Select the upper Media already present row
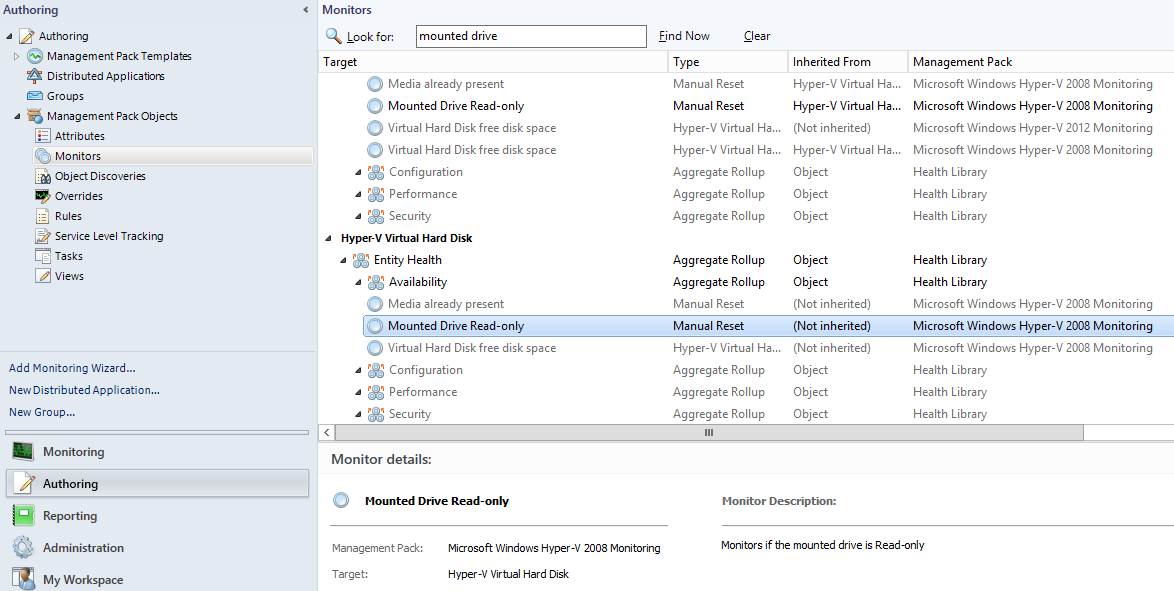This screenshot has height=591, width=1174. click(768, 84)
